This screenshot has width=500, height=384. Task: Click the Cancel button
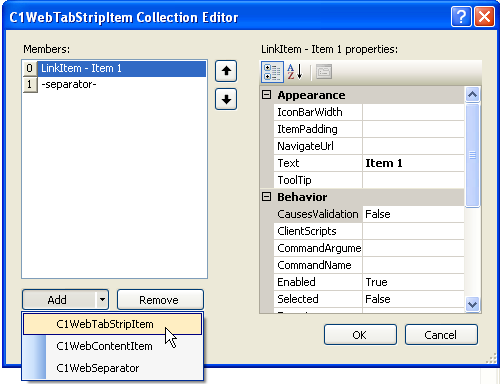pos(441,335)
